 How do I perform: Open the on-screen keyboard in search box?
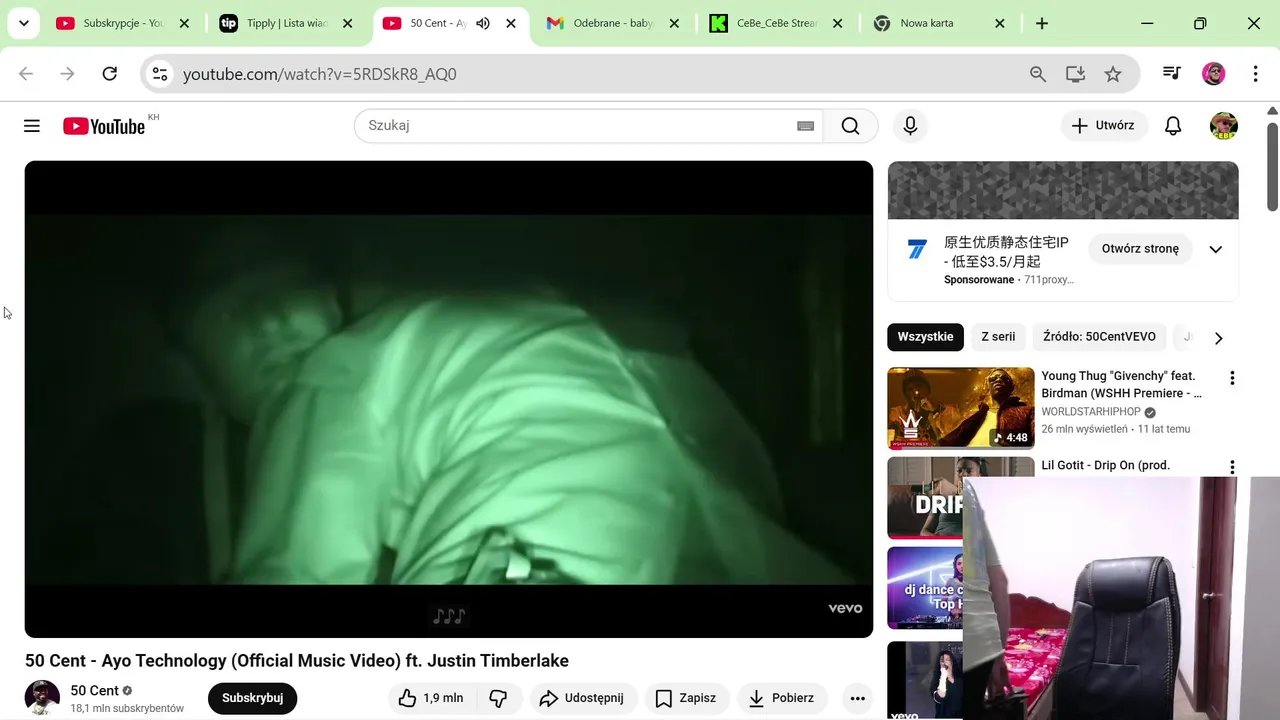tap(805, 126)
